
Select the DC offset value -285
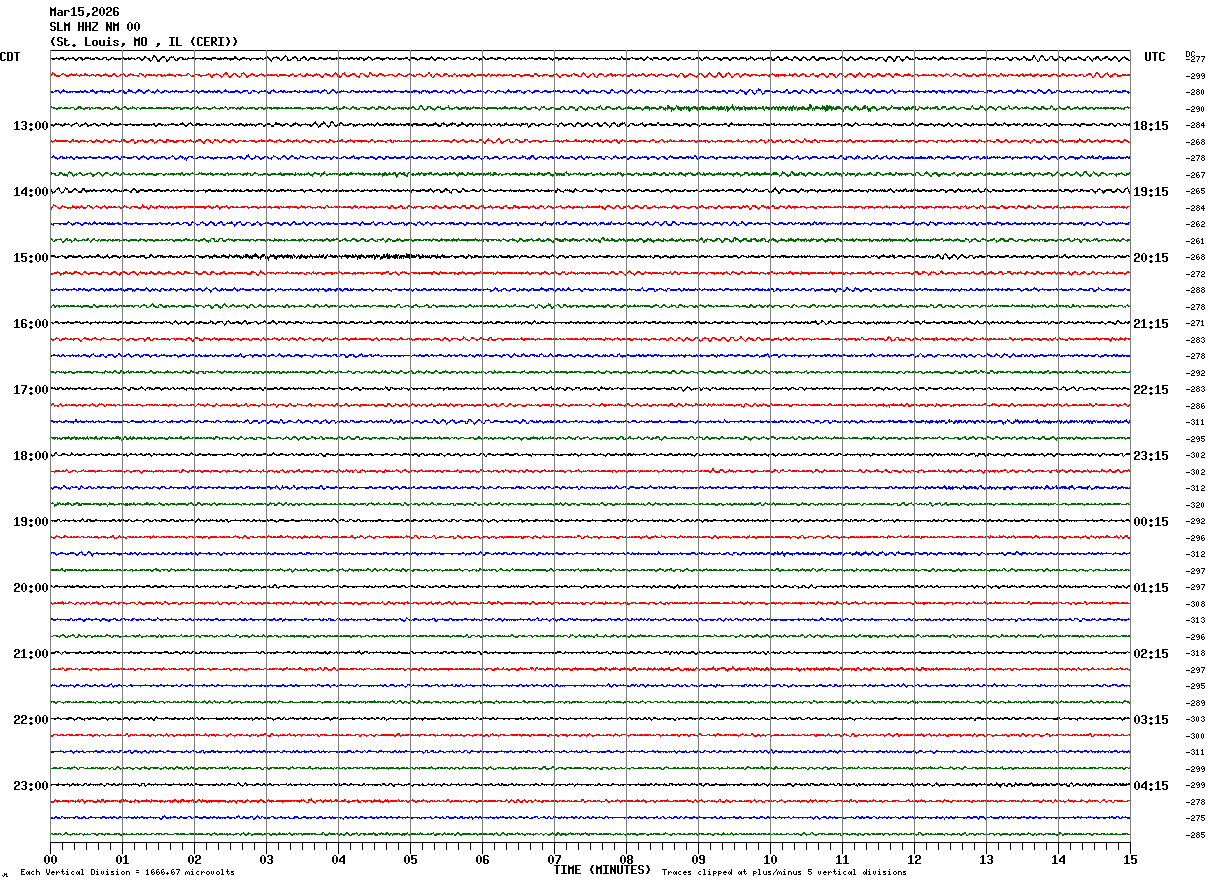1195,835
